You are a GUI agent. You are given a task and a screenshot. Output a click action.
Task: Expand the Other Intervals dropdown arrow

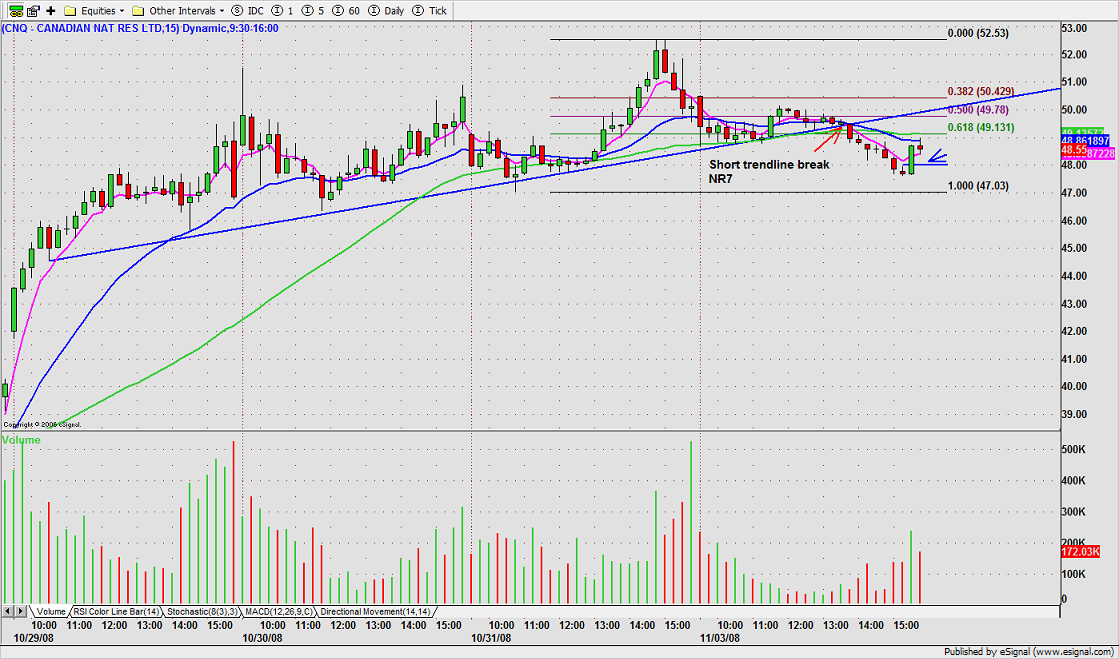222,11
